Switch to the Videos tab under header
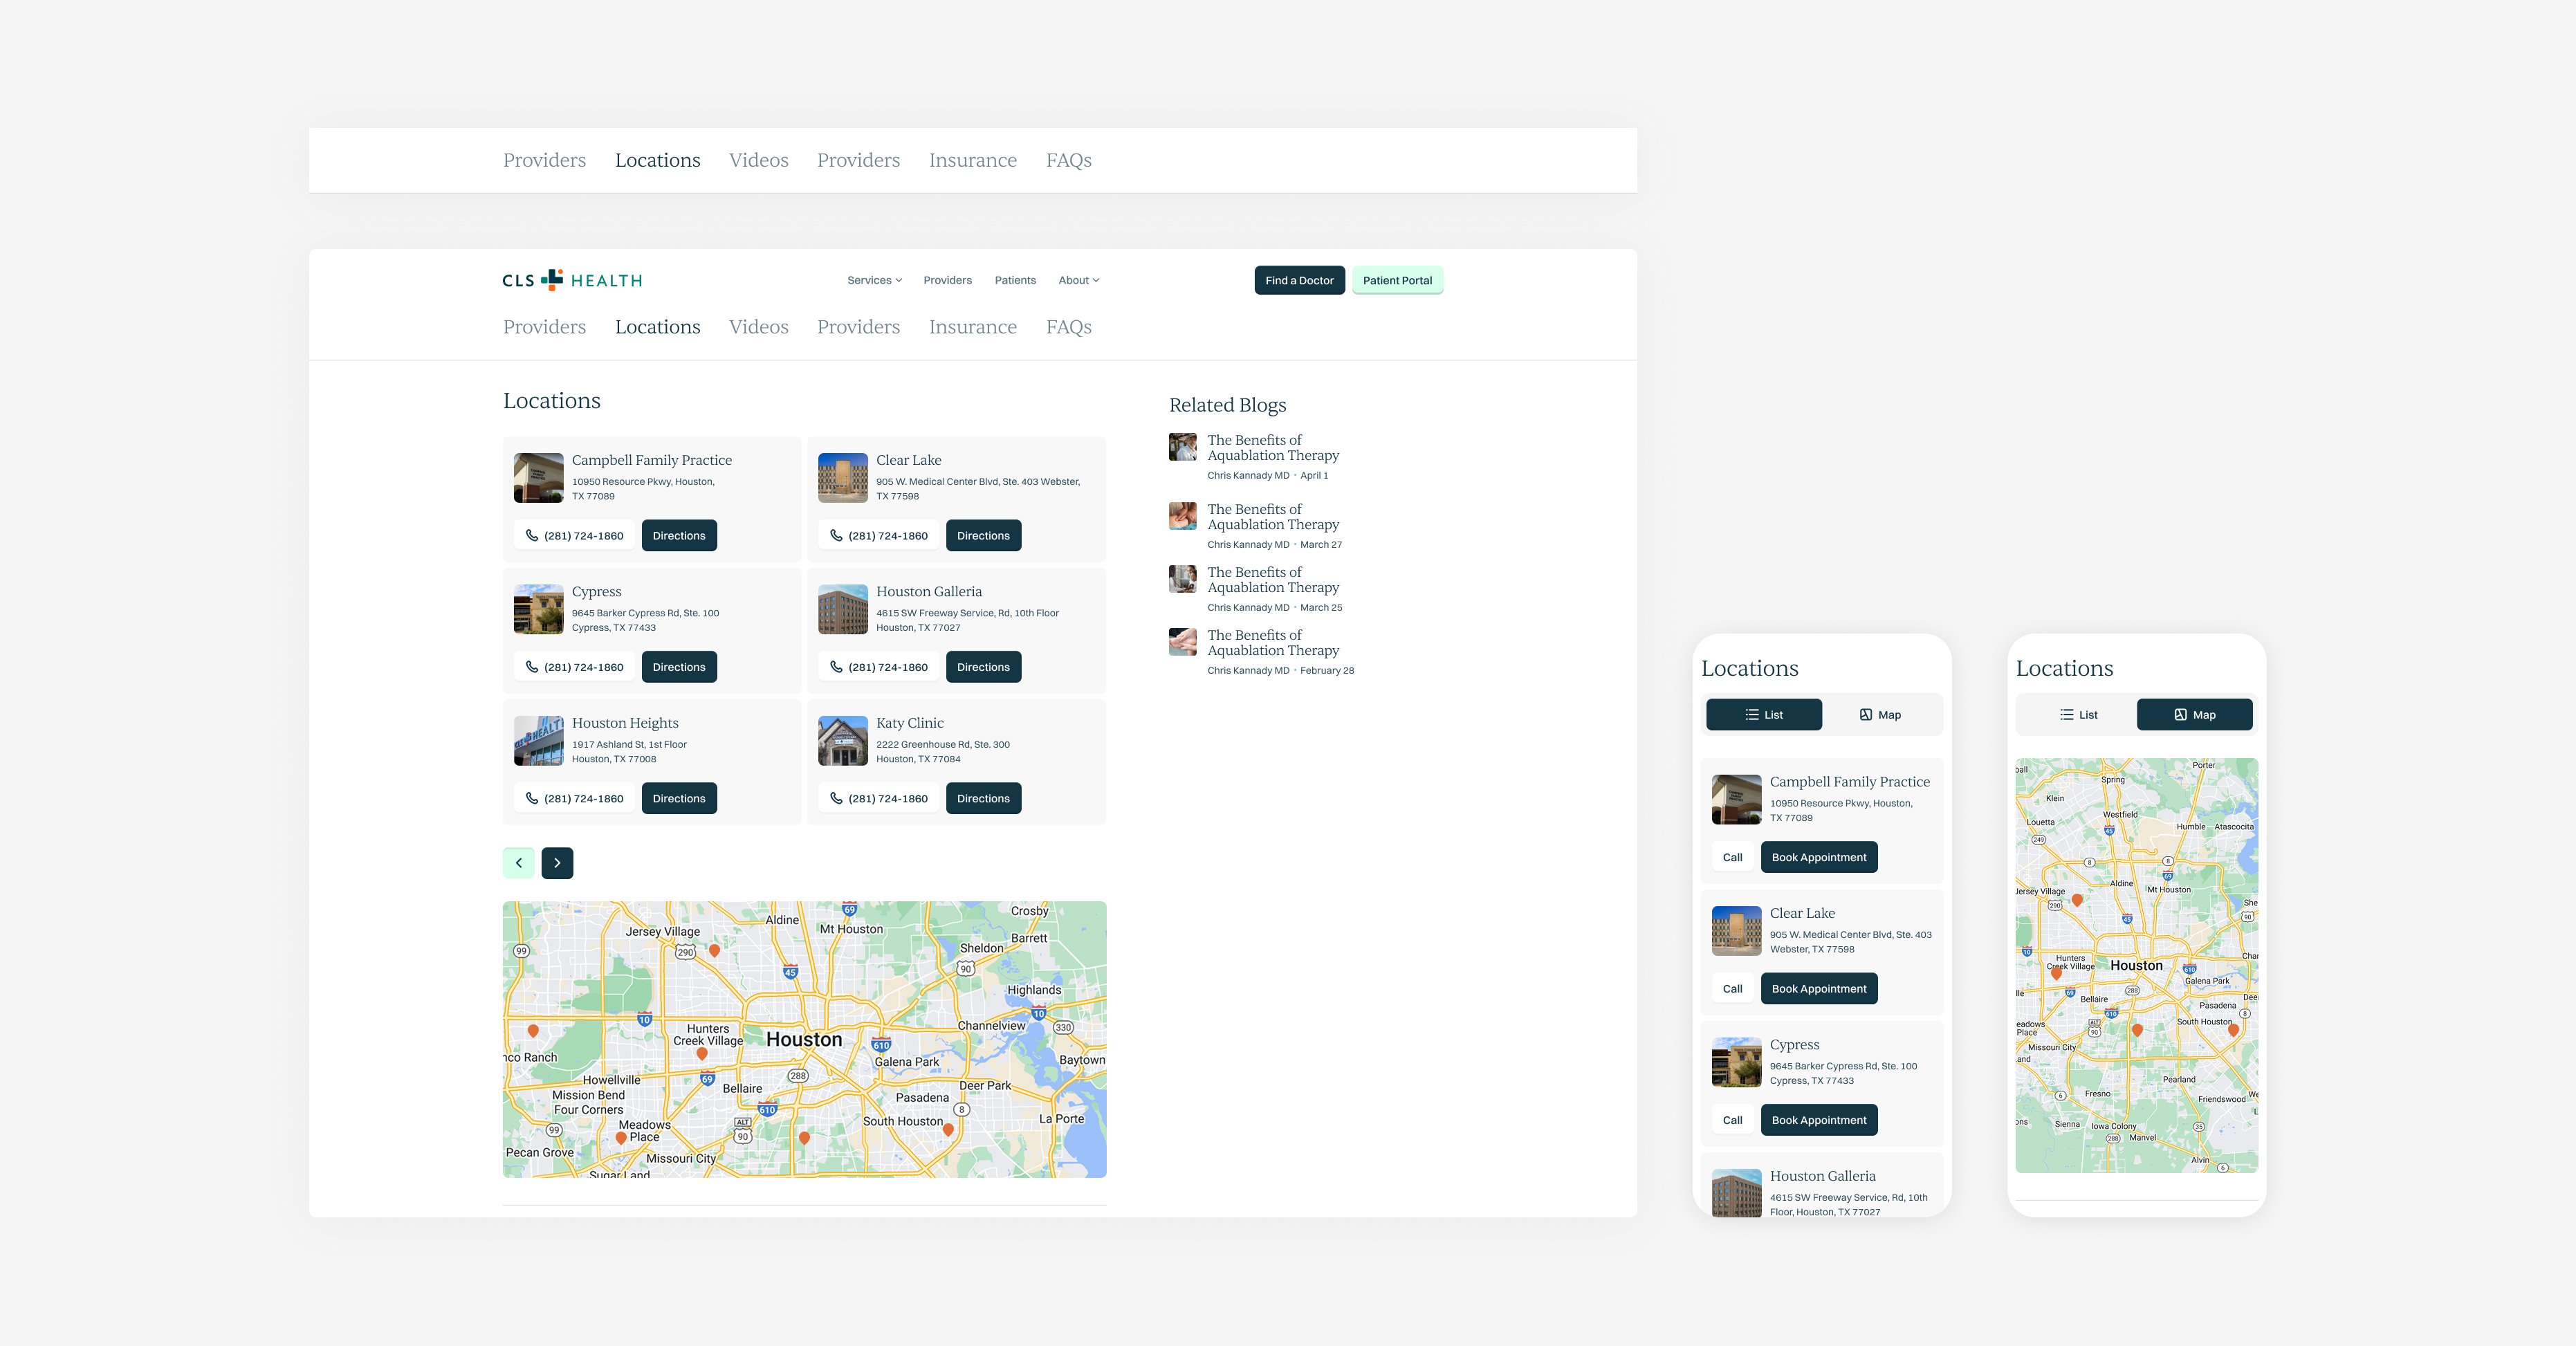The image size is (2576, 1346). click(758, 327)
